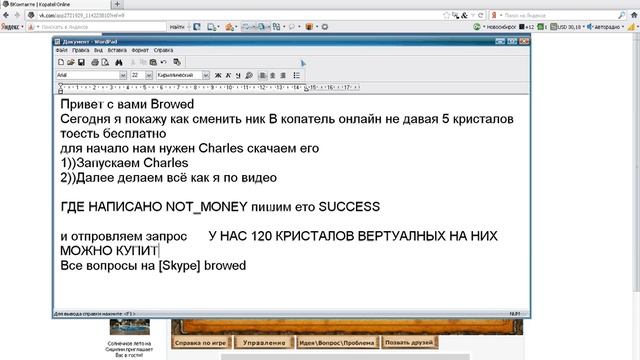Click the left indent marker on ruler
Image resolution: width=640 pixels, height=360 pixels.
[60, 88]
